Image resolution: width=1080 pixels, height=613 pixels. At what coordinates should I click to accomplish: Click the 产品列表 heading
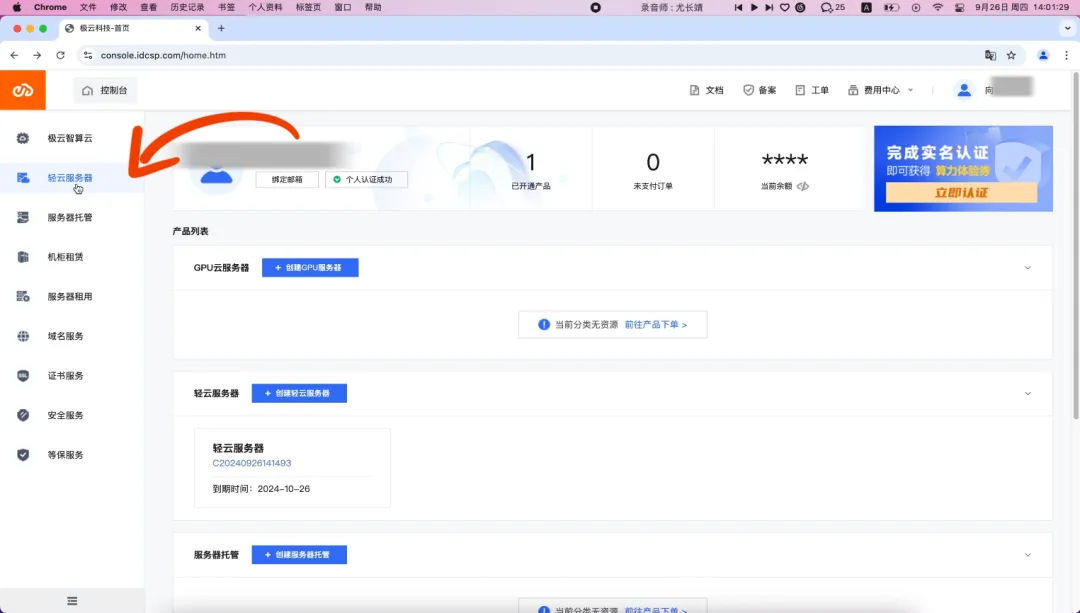point(190,231)
